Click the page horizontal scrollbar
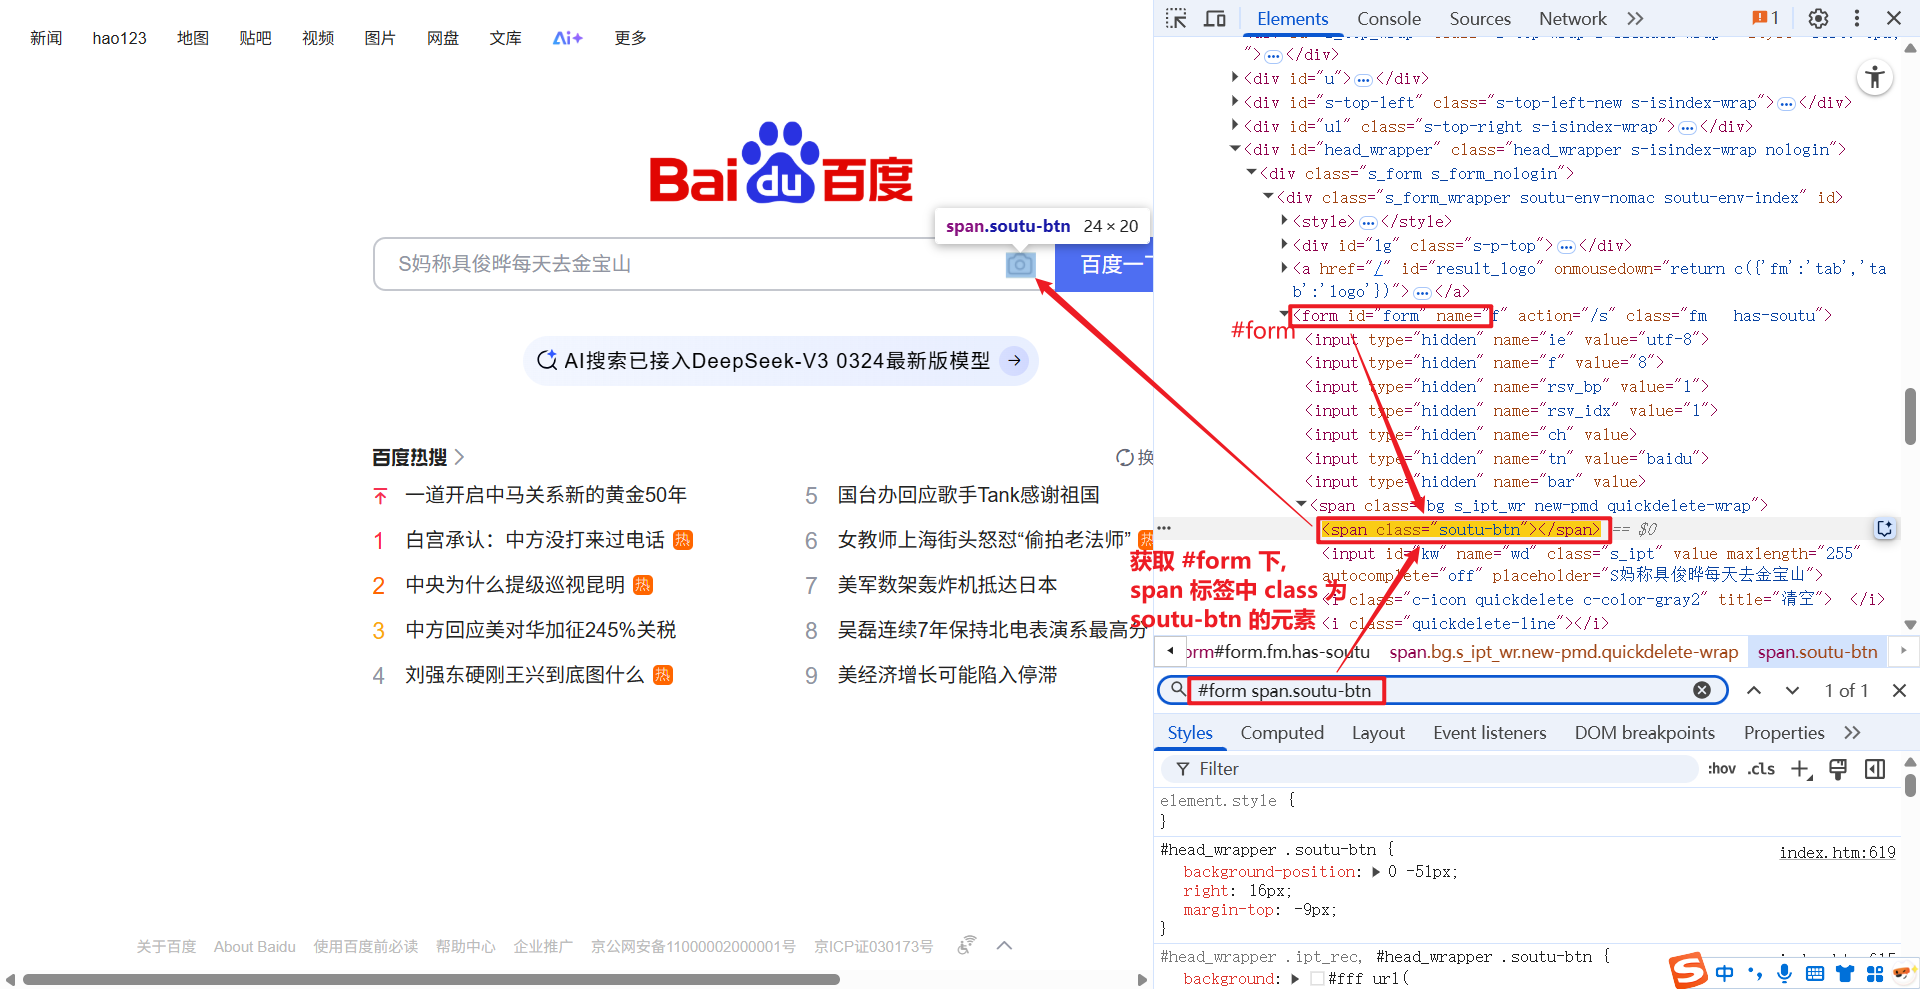Viewport: 1920px width, 989px height. [x=430, y=979]
